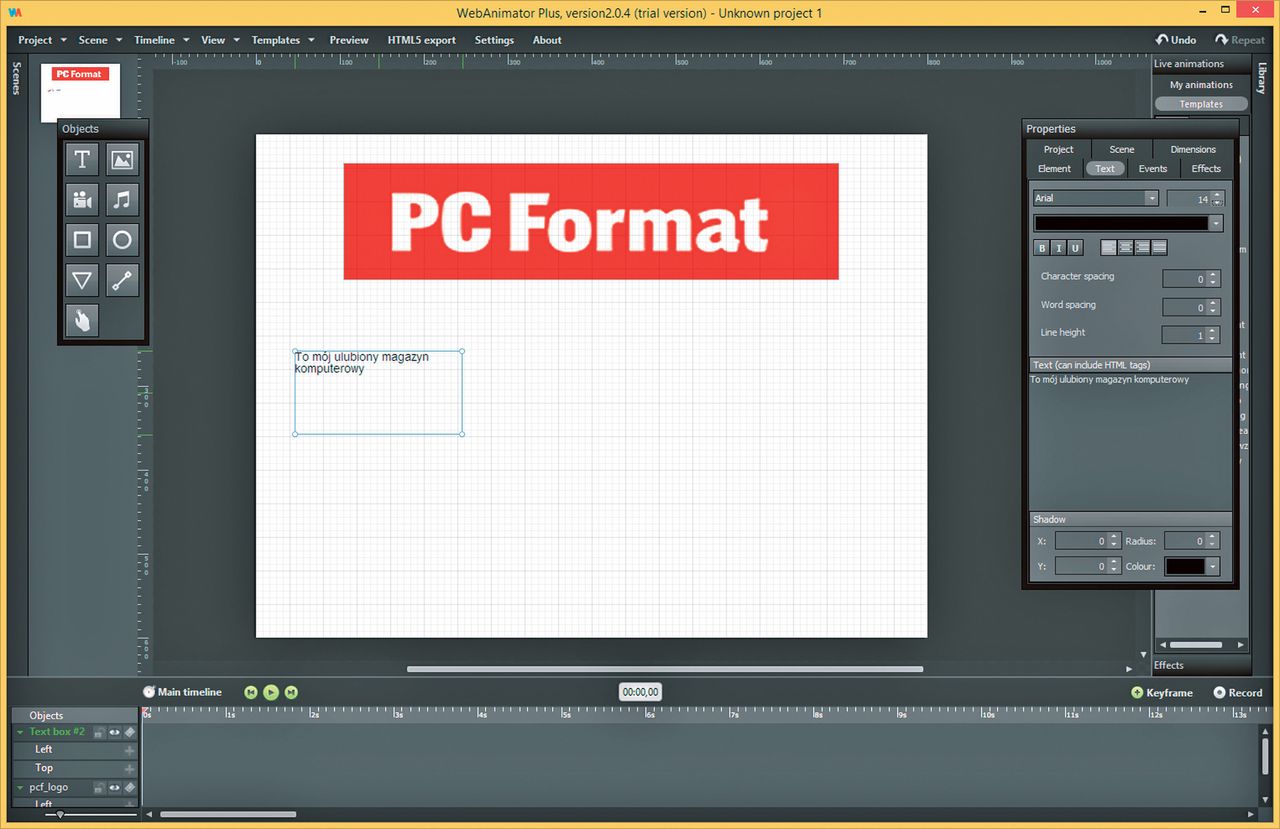This screenshot has width=1280, height=829.
Task: Select the Templates library button
Action: tap(1201, 104)
